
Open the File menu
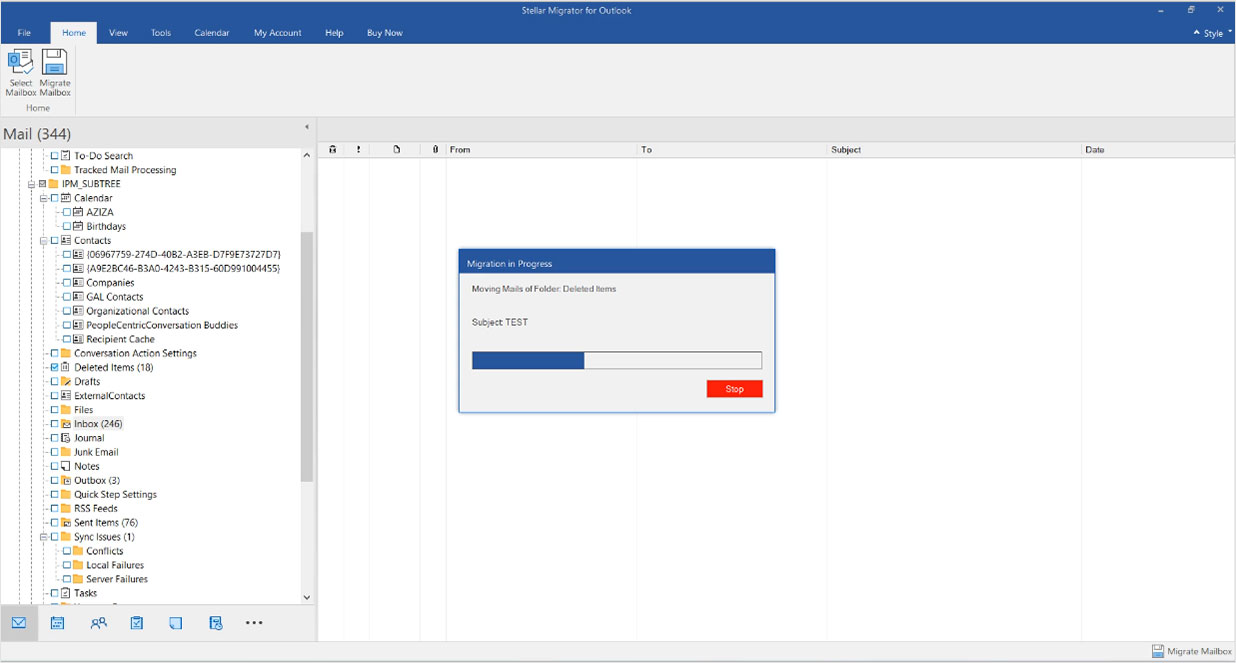24,33
